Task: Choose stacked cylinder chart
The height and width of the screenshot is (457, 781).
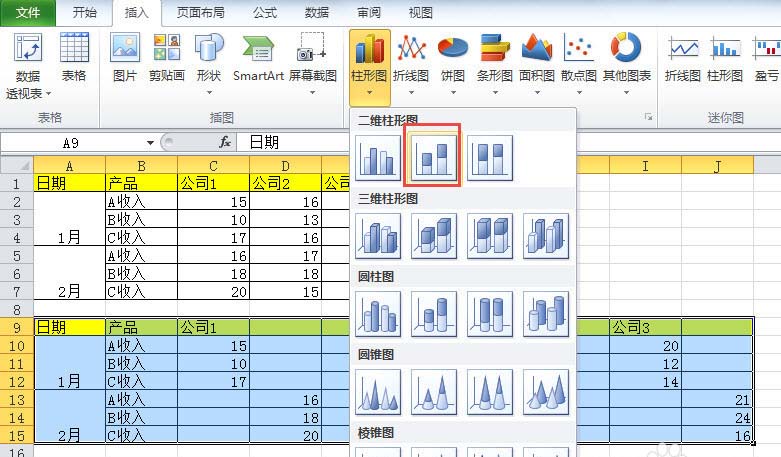Action: tap(434, 314)
